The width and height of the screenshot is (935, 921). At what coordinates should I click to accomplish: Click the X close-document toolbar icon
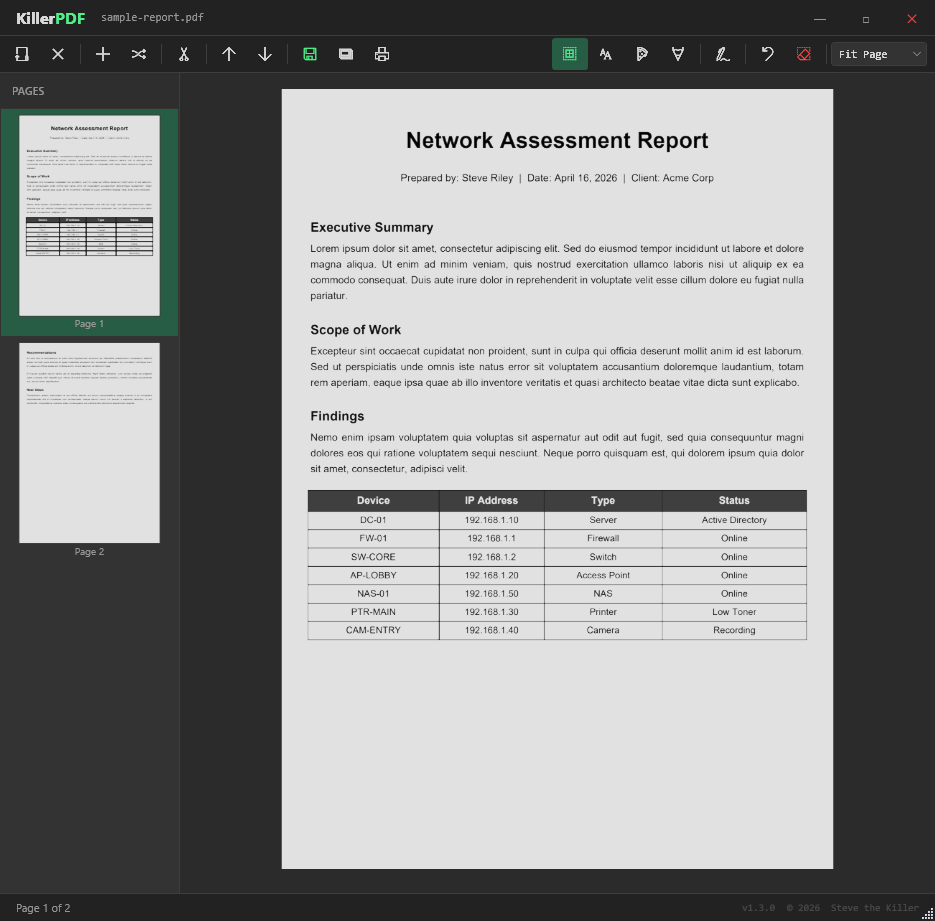(58, 54)
